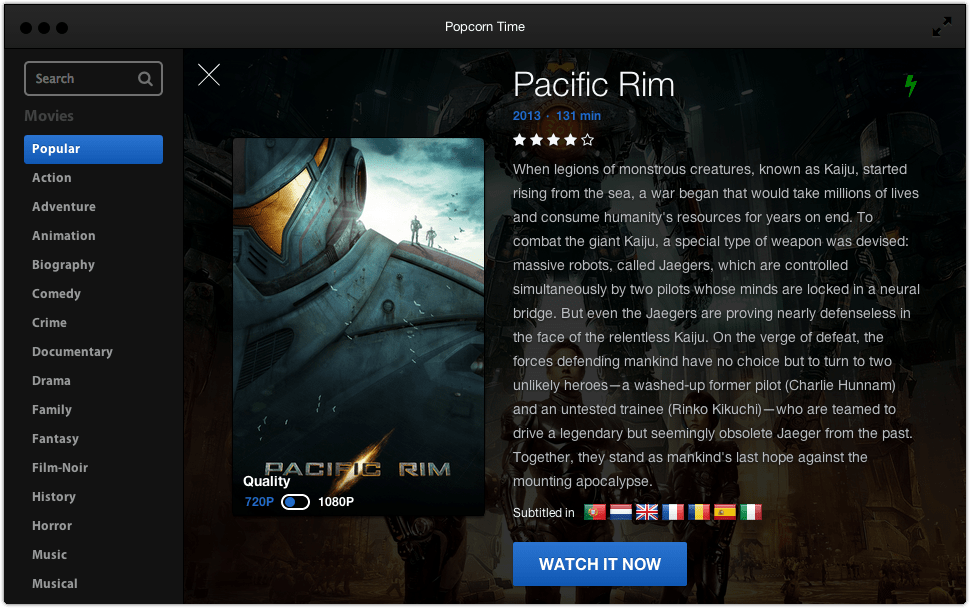Toggle the 720P/1080P quality switch
Image resolution: width=970 pixels, height=608 pixels.
295,502
